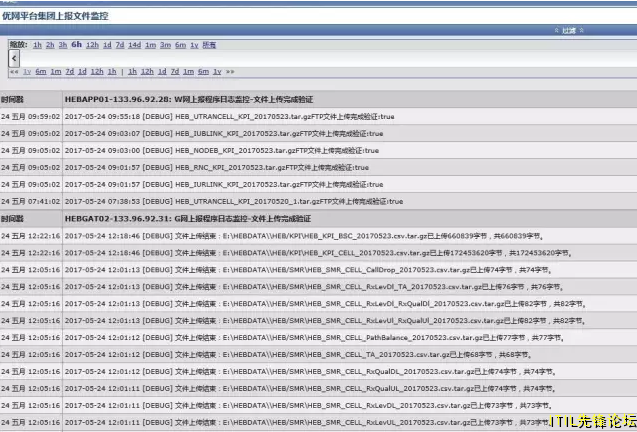Move back 12h in navigation row
This screenshot has width=637, height=432.
point(97,72)
